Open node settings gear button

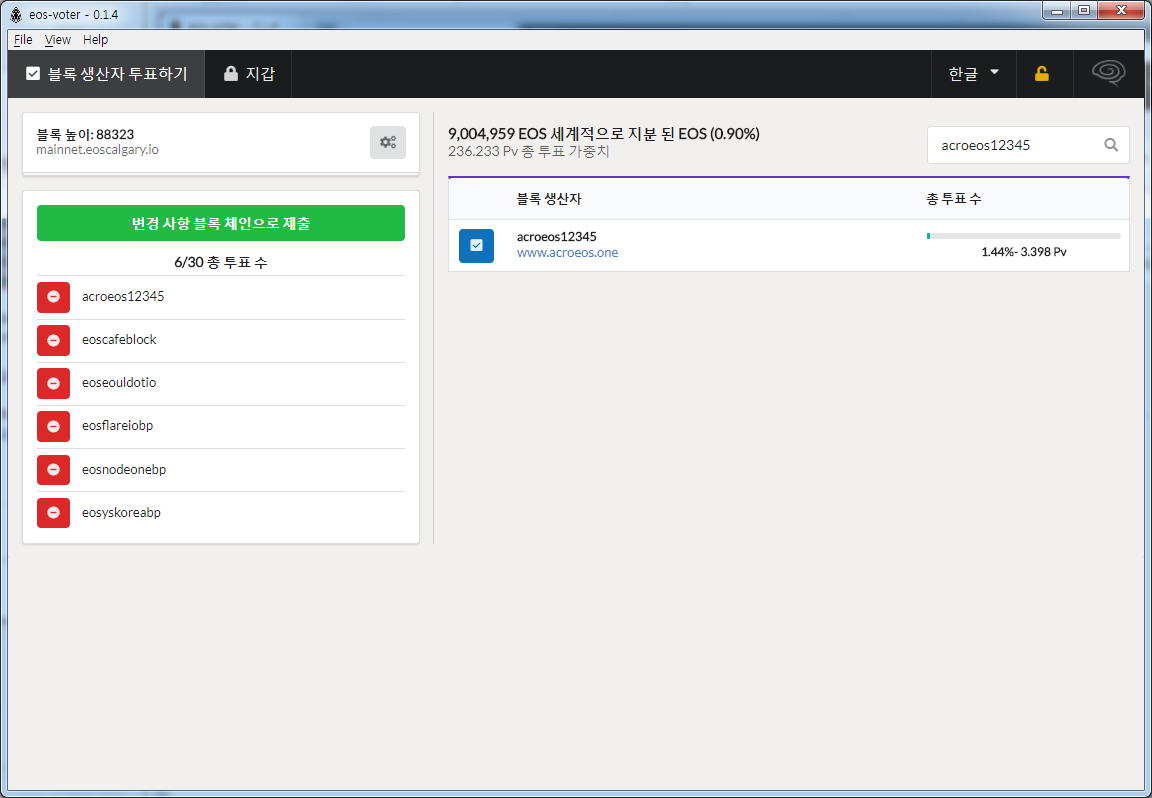pyautogui.click(x=388, y=143)
